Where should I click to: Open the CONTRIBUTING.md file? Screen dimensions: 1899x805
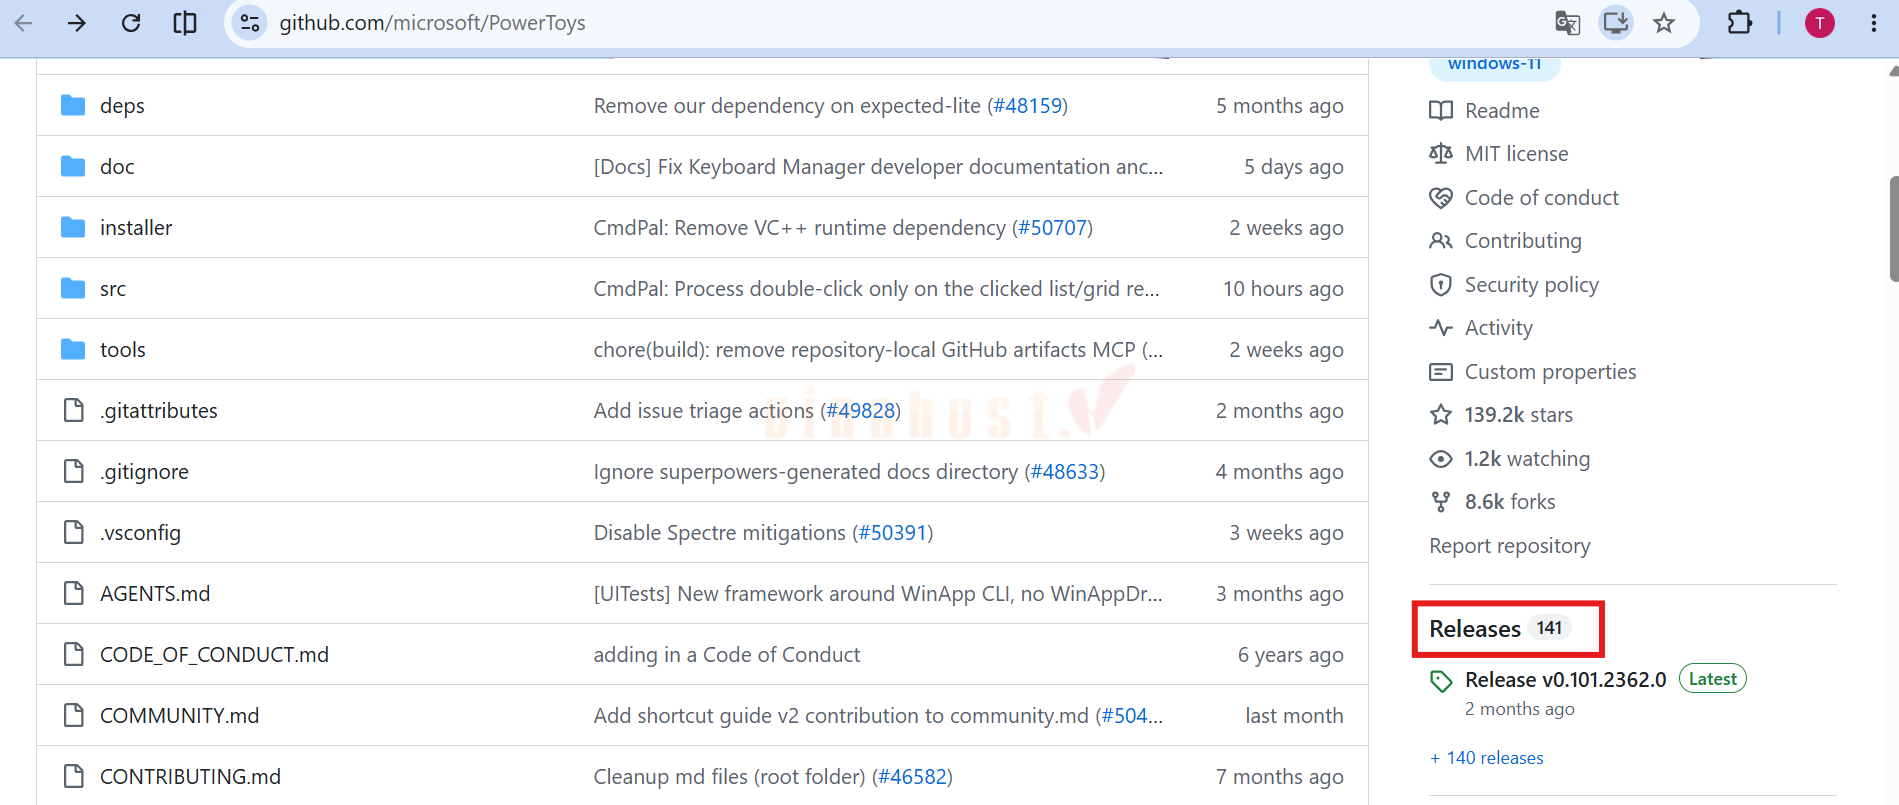point(190,777)
